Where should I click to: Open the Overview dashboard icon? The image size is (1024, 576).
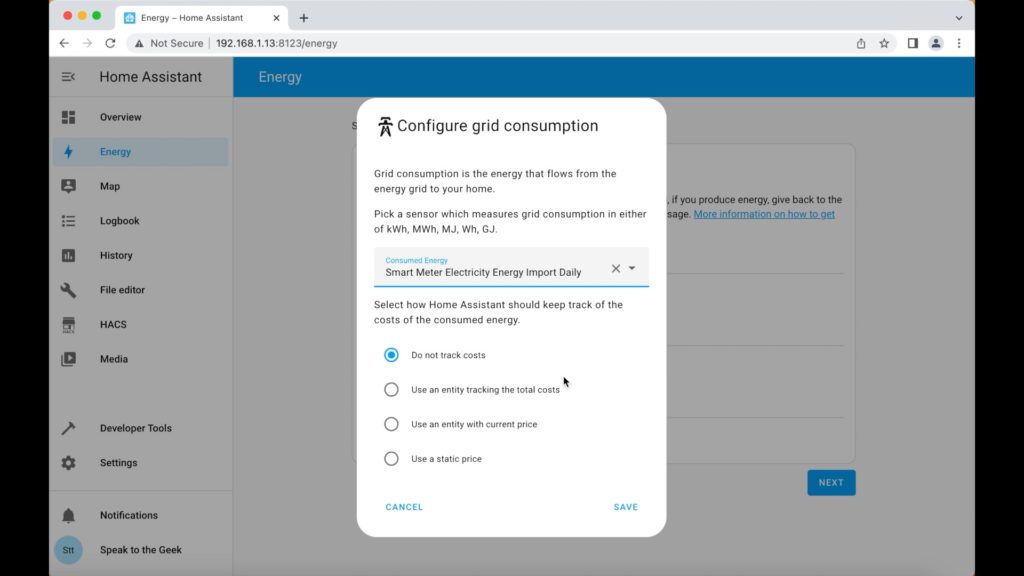tap(69, 117)
